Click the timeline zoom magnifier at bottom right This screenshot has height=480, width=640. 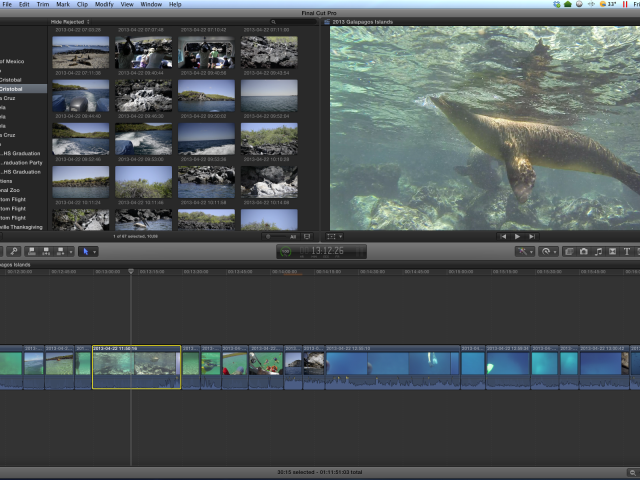(633, 472)
